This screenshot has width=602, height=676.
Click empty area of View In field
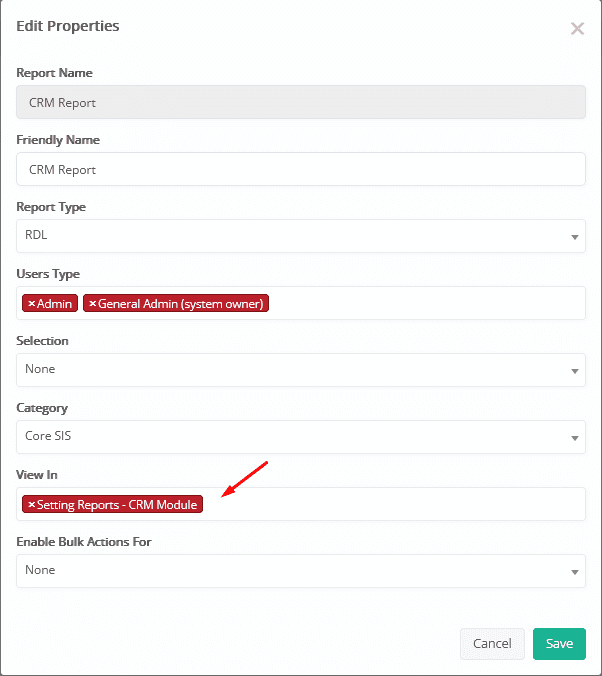[393, 504]
